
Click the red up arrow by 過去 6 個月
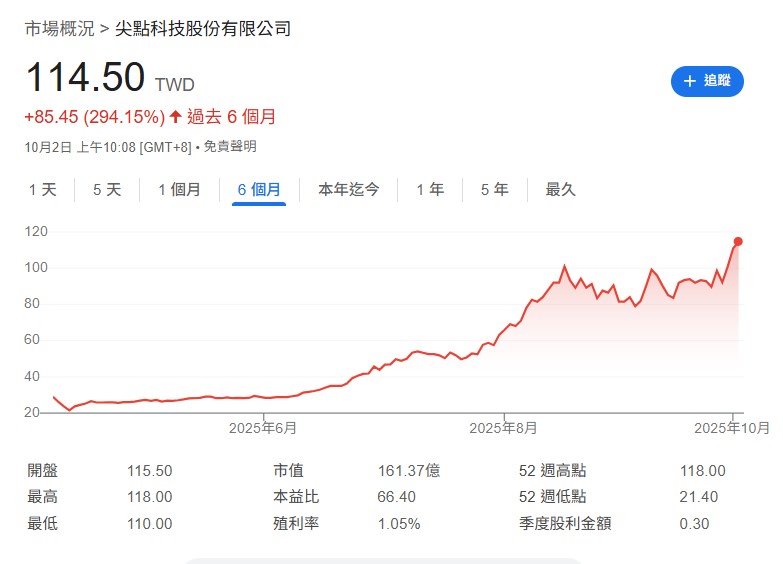[175, 117]
